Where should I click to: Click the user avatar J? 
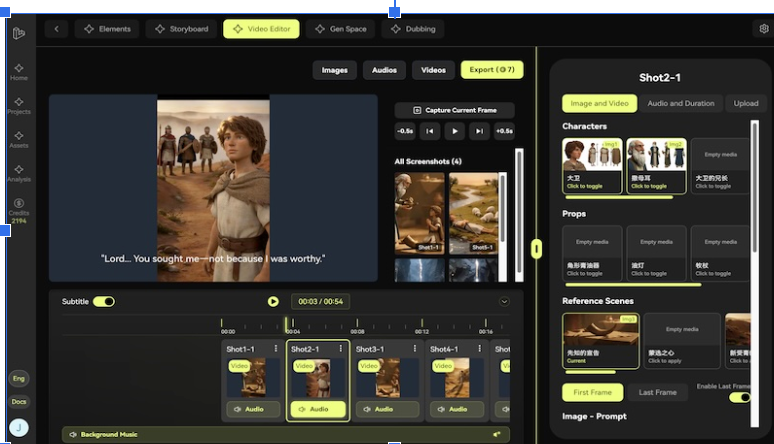point(19,428)
